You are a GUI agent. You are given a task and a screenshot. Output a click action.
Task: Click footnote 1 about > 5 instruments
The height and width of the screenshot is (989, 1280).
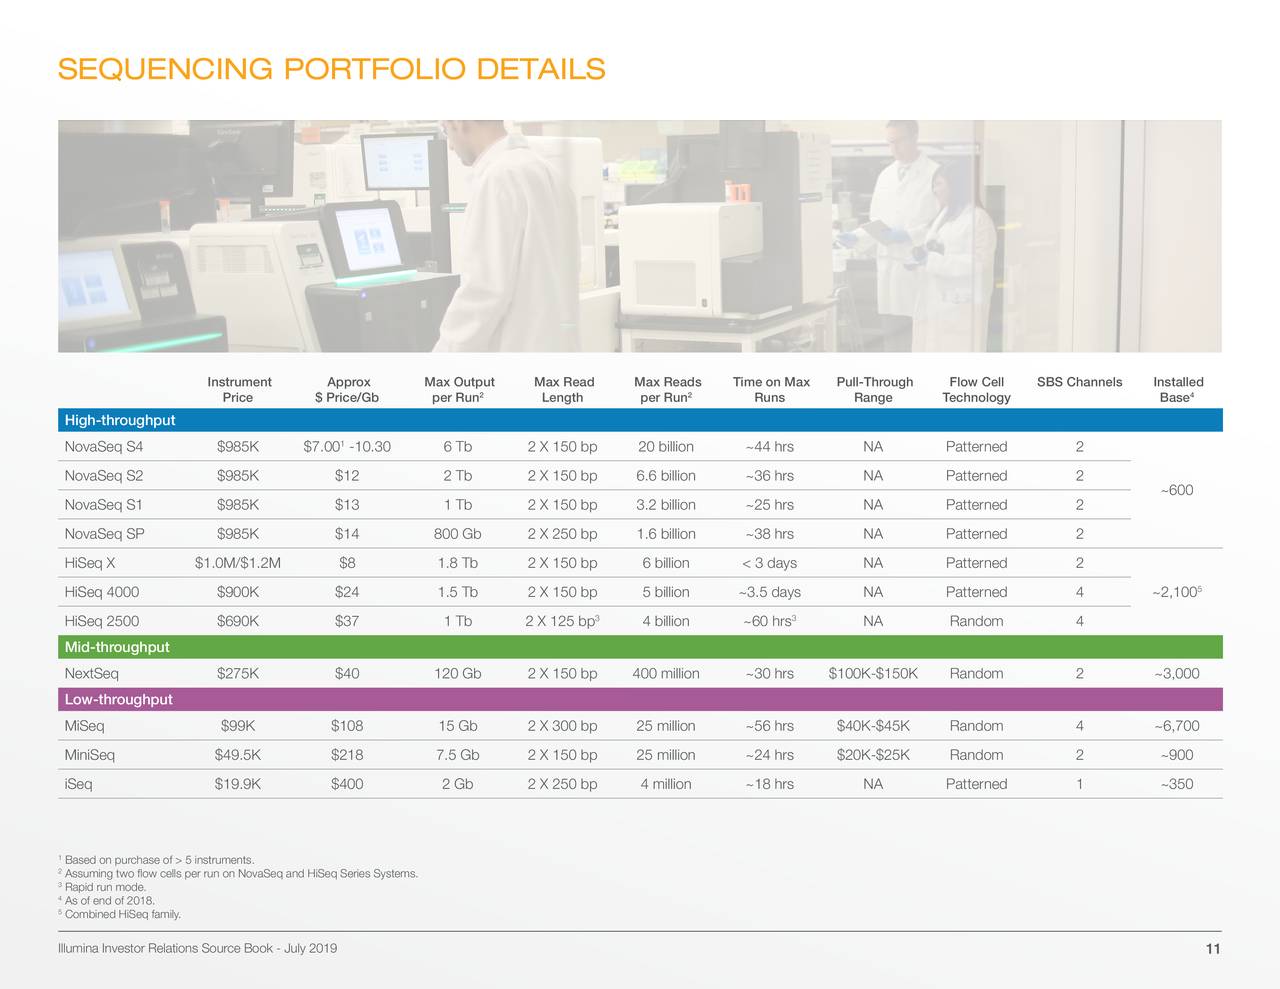156,860
